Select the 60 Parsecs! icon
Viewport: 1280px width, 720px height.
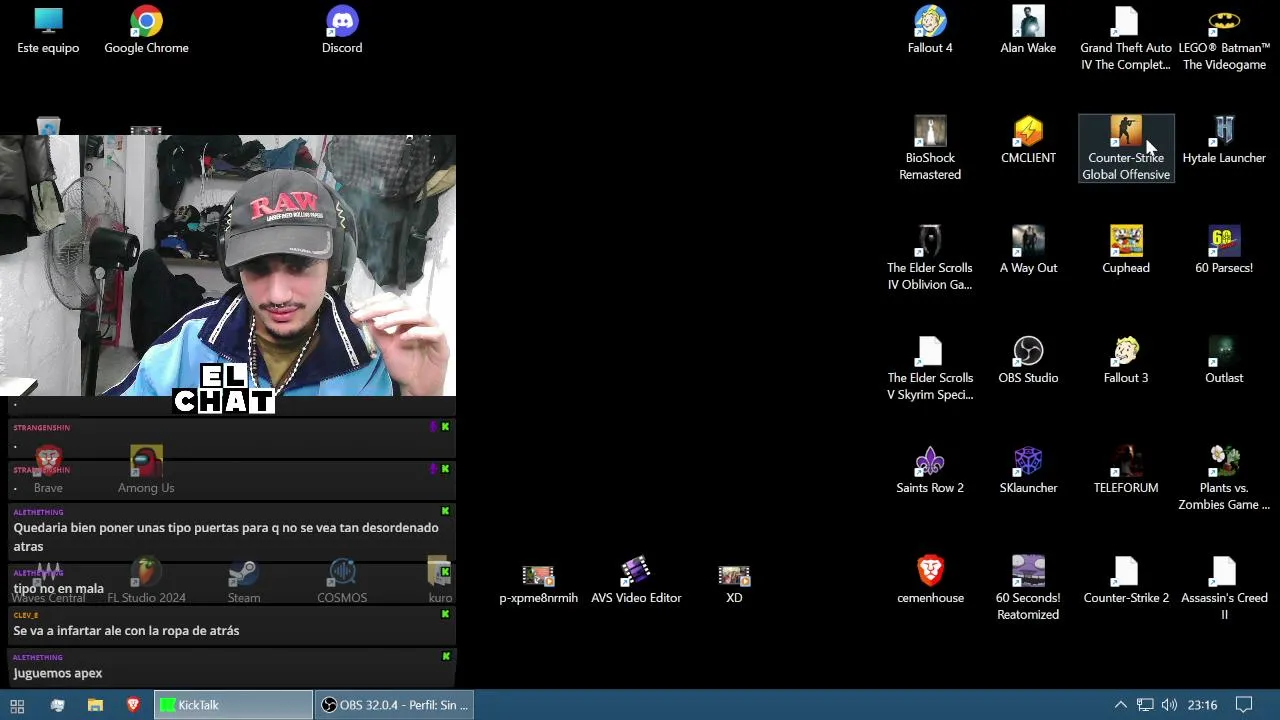[x=1224, y=251]
